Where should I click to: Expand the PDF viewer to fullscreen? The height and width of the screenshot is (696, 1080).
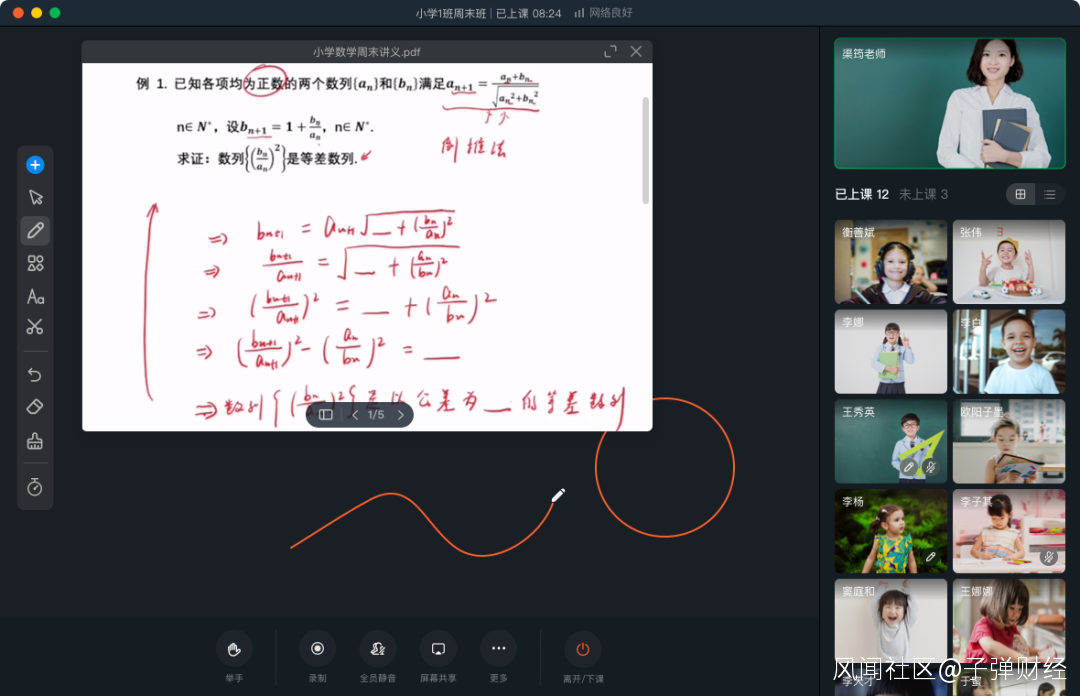[610, 52]
